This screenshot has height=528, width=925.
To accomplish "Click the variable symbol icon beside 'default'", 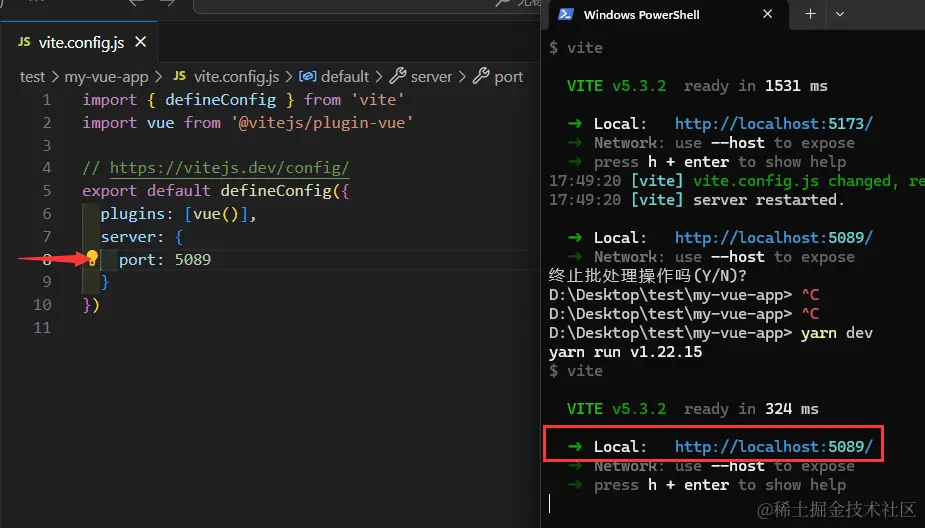I will tap(307, 76).
